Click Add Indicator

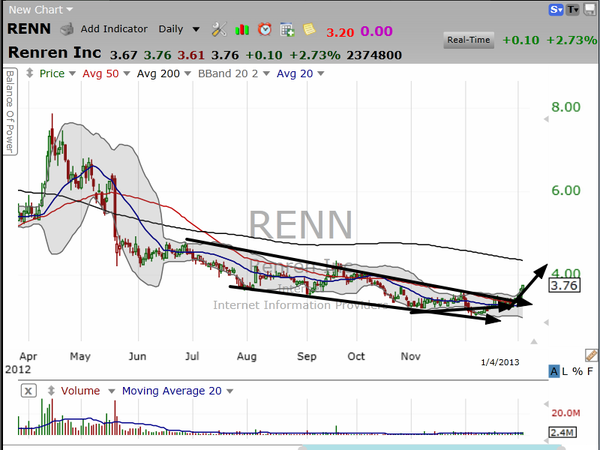pos(114,29)
